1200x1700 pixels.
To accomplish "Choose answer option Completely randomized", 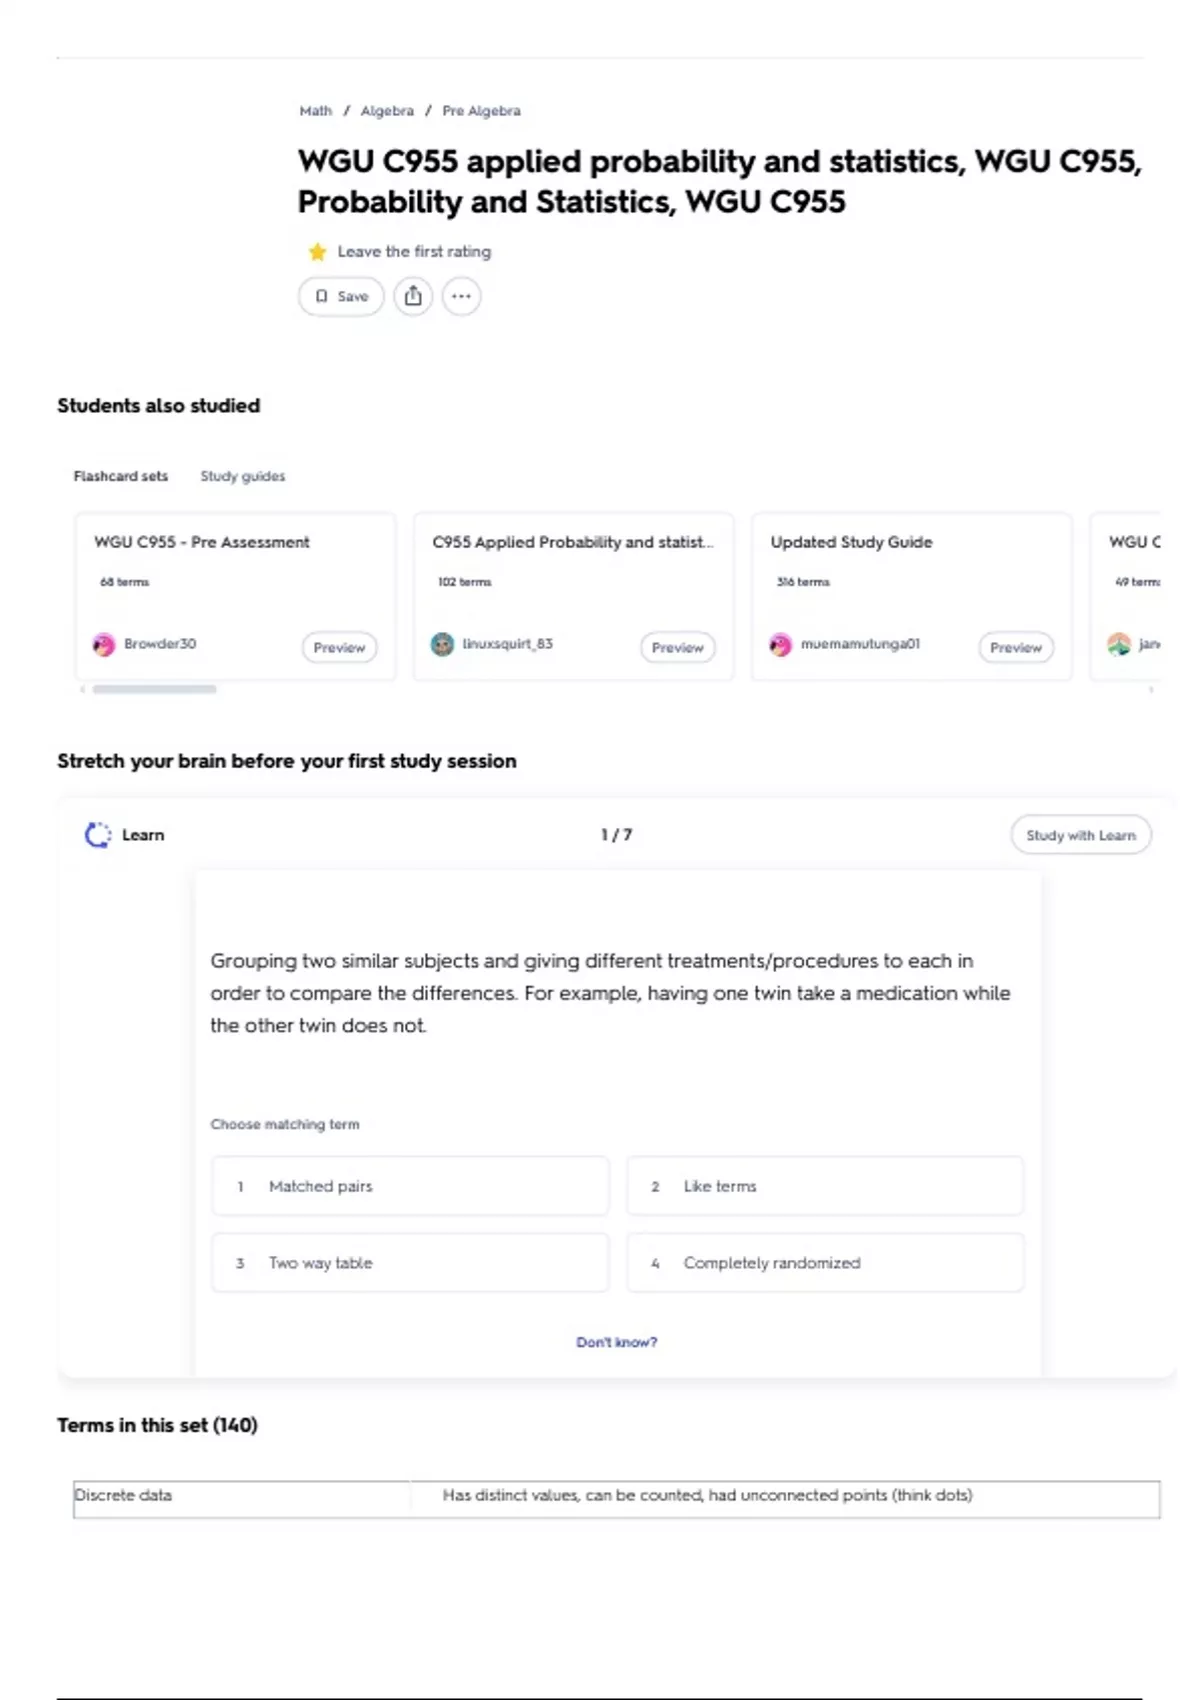I will [825, 1263].
